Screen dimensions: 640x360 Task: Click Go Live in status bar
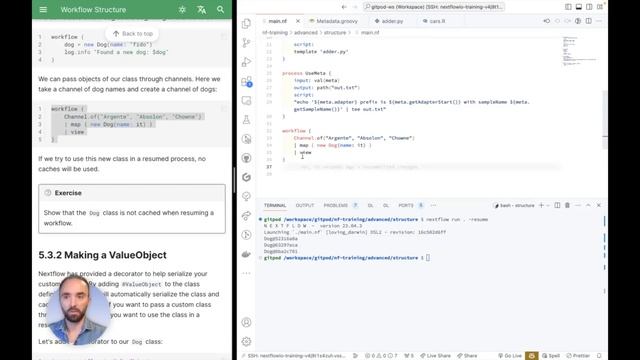[x=510, y=356]
